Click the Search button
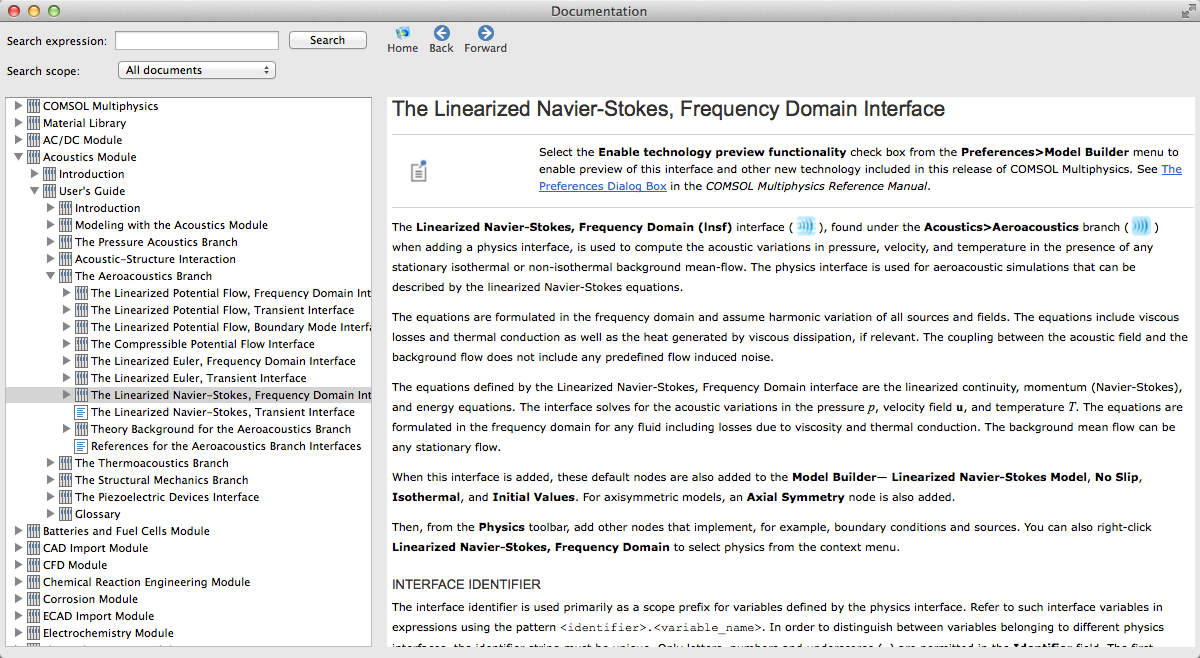The image size is (1200, 658). (327, 40)
